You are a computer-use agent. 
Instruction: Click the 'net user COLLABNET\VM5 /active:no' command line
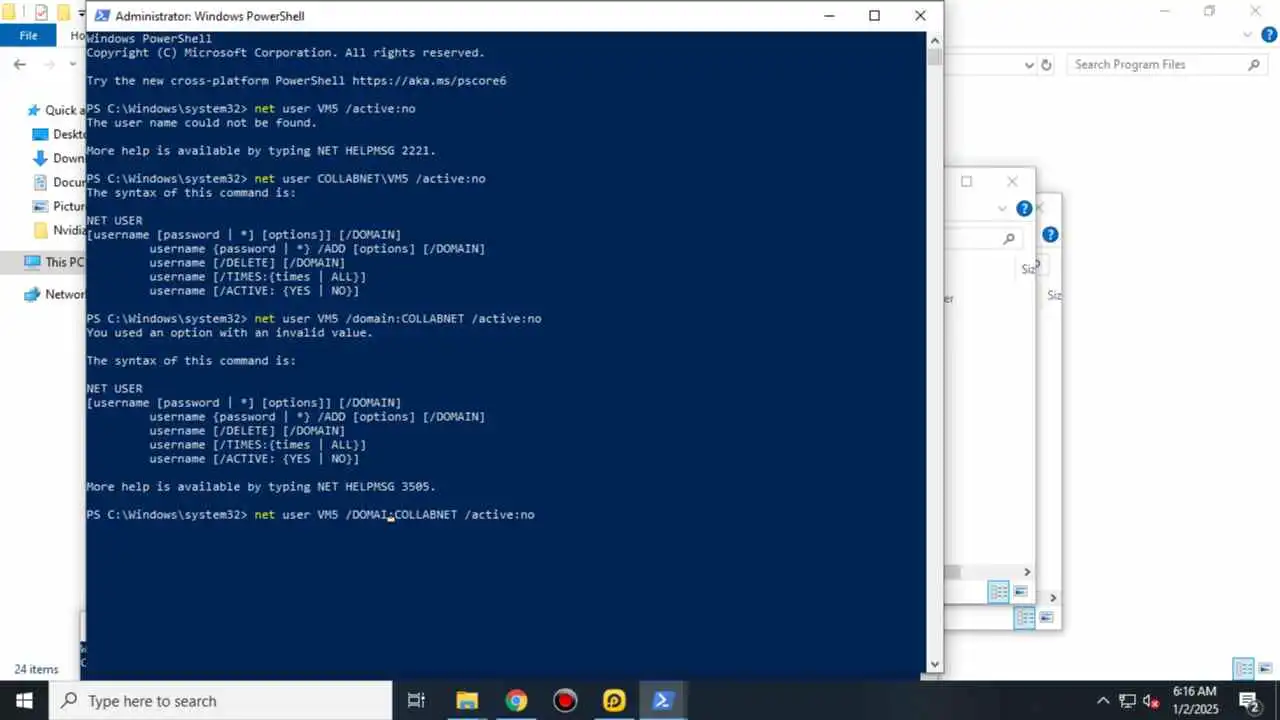[x=286, y=179]
